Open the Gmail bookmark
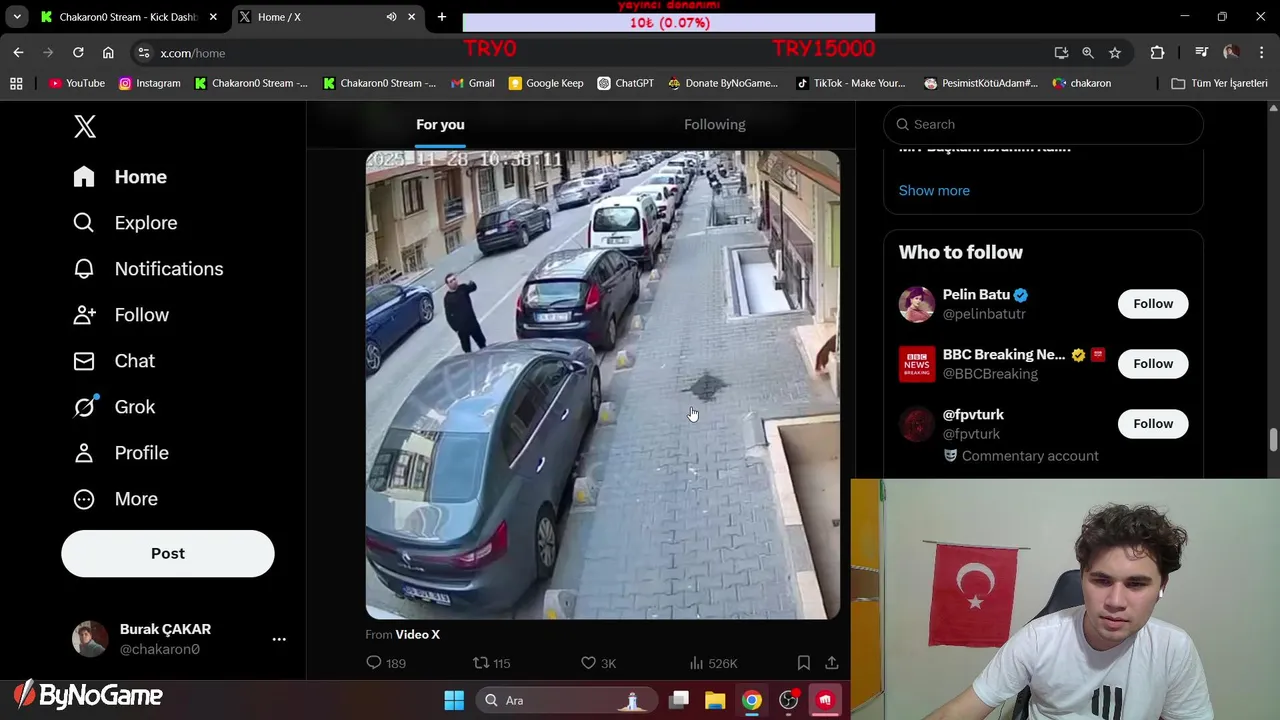 click(473, 83)
